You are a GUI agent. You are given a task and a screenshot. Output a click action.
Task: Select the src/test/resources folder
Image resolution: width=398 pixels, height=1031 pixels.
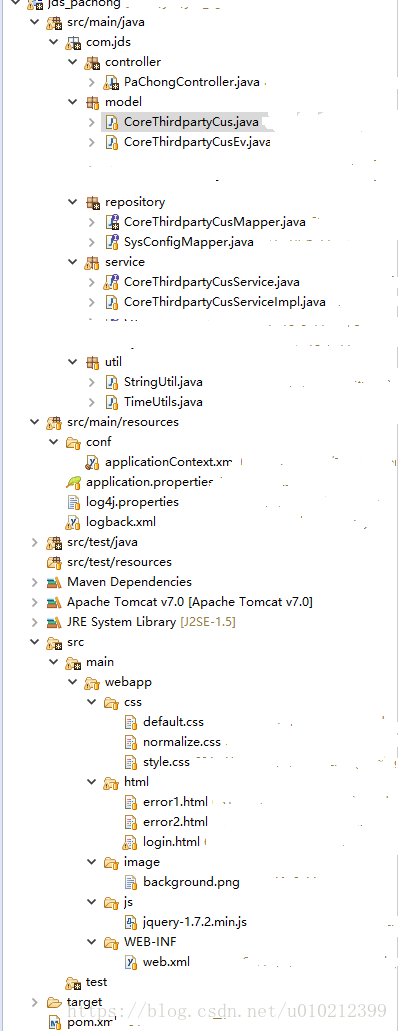(x=119, y=562)
